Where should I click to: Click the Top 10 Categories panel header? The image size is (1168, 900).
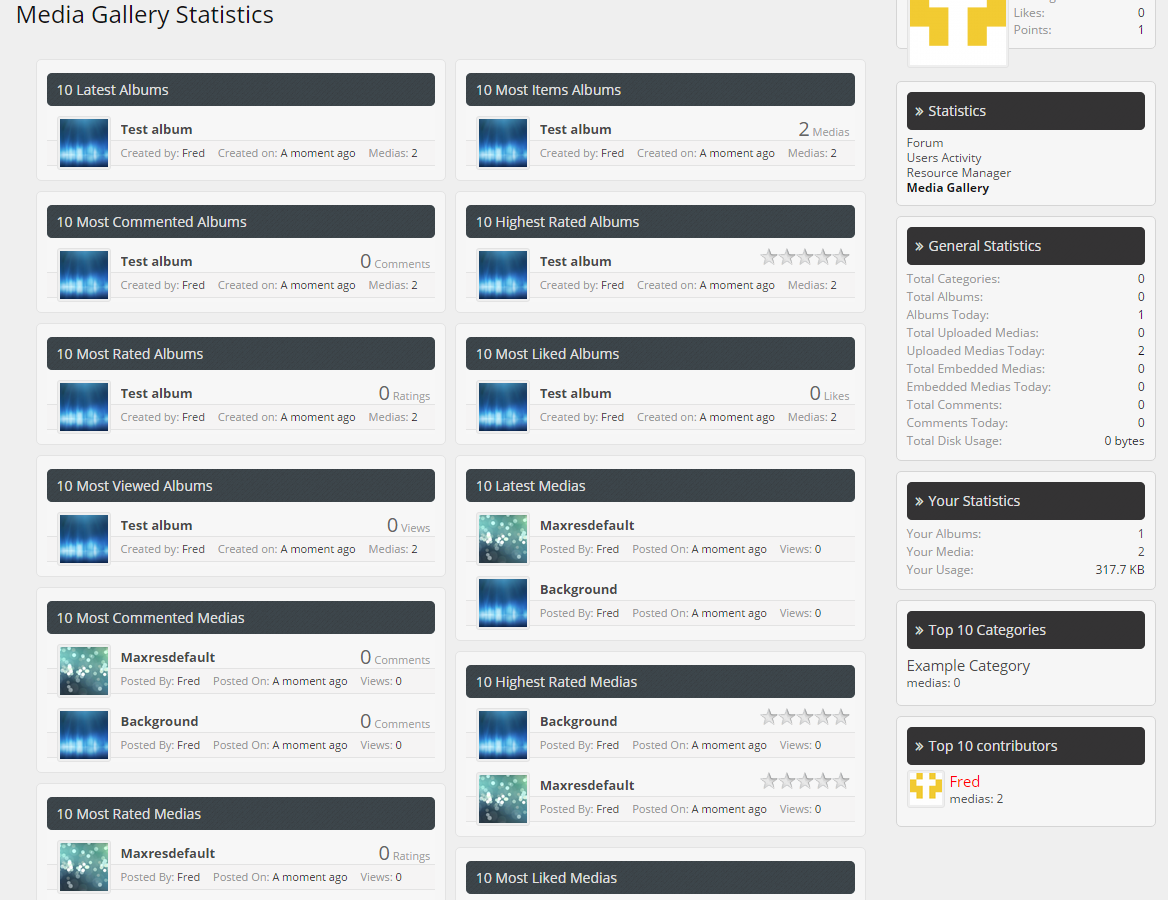[x=1026, y=630]
